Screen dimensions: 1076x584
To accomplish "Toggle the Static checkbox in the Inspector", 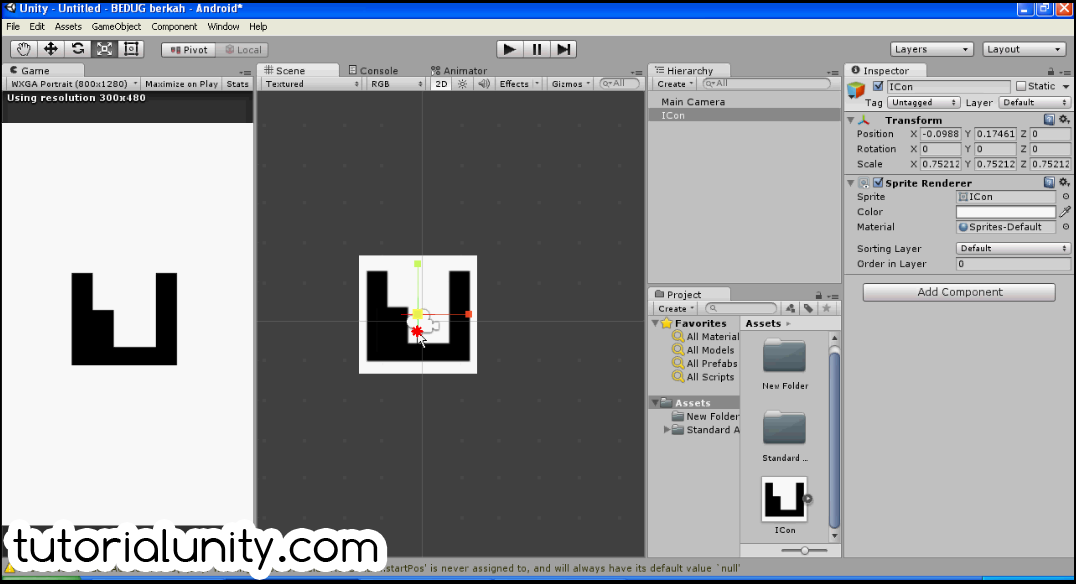I will 1019,86.
